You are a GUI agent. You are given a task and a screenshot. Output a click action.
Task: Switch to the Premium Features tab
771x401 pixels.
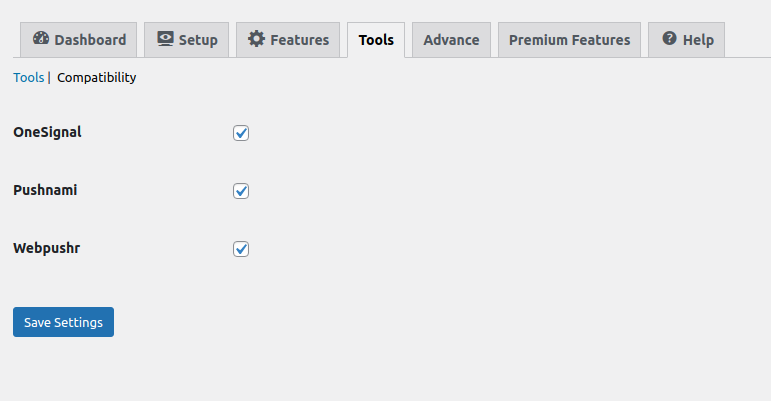(569, 40)
